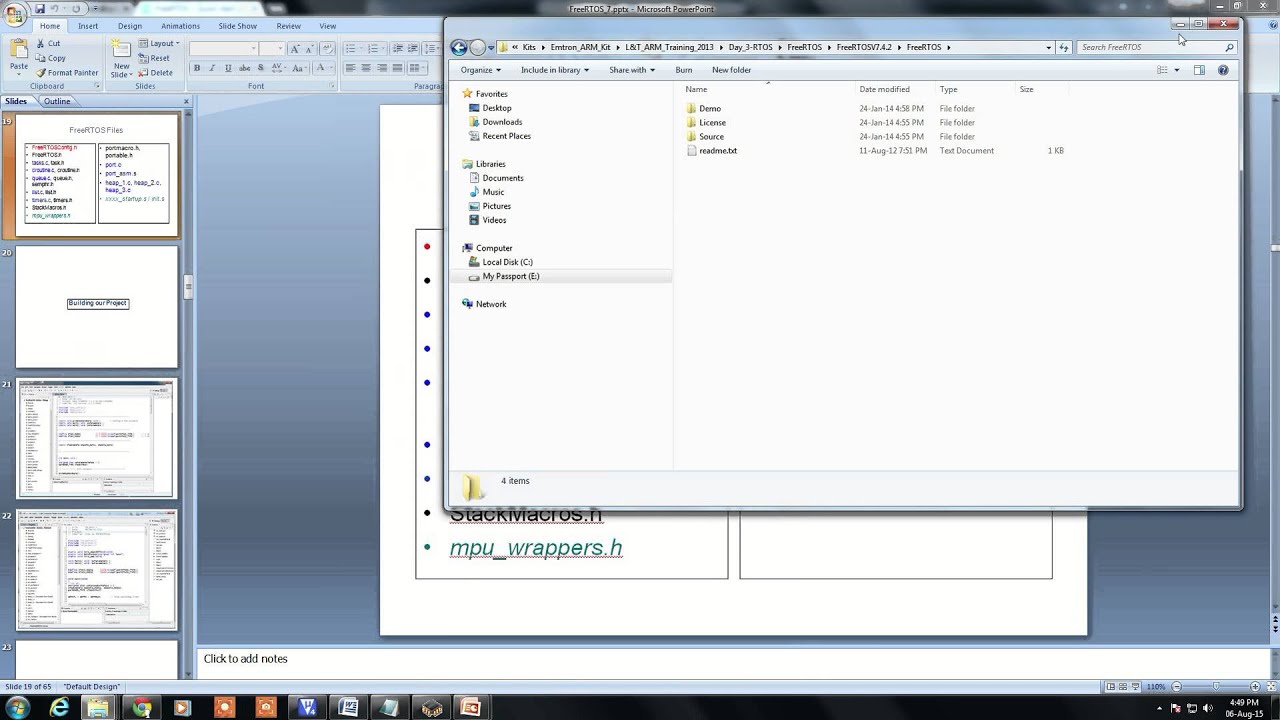The width and height of the screenshot is (1280, 720).
Task: Close the Slides/Outline pane
Action: (x=186, y=101)
